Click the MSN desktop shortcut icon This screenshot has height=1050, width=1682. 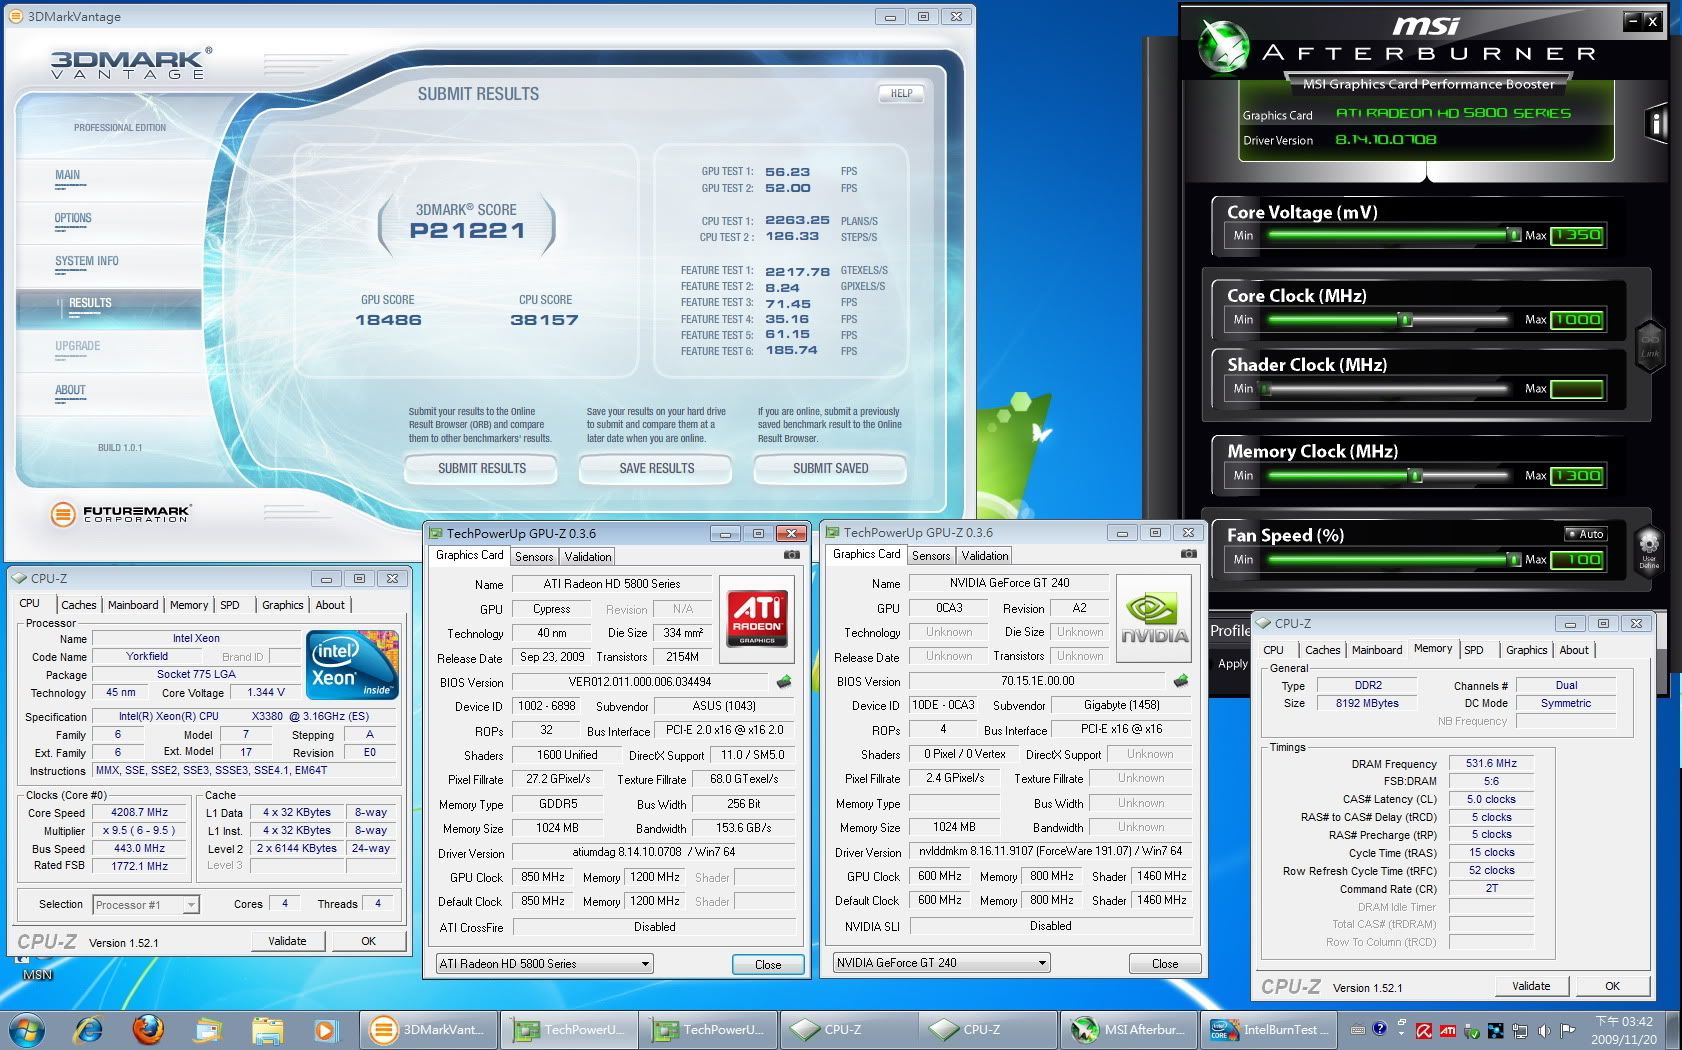point(37,966)
